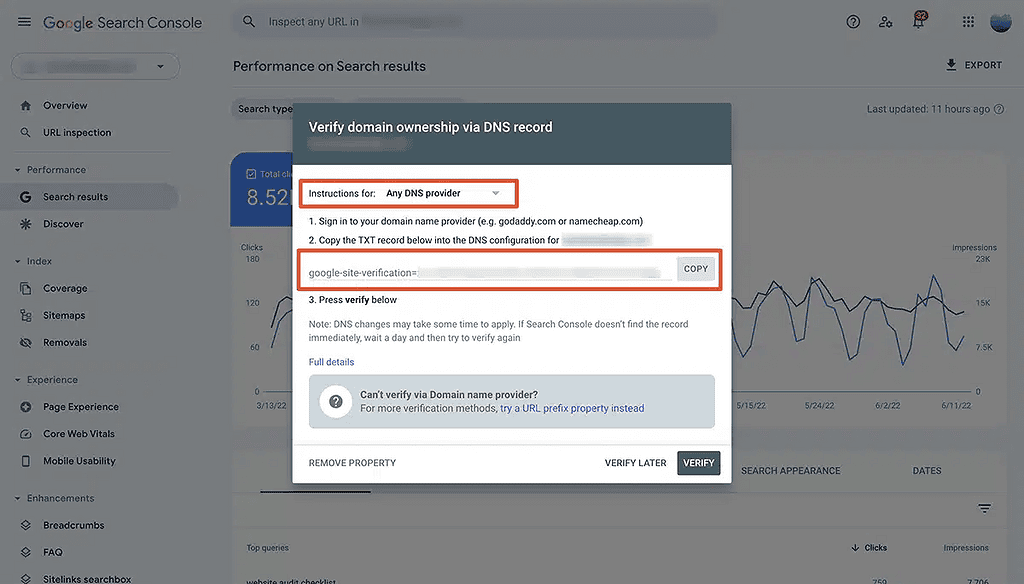Click the google-site-verification text field
Screen dimensions: 1024x584
(x=490, y=272)
